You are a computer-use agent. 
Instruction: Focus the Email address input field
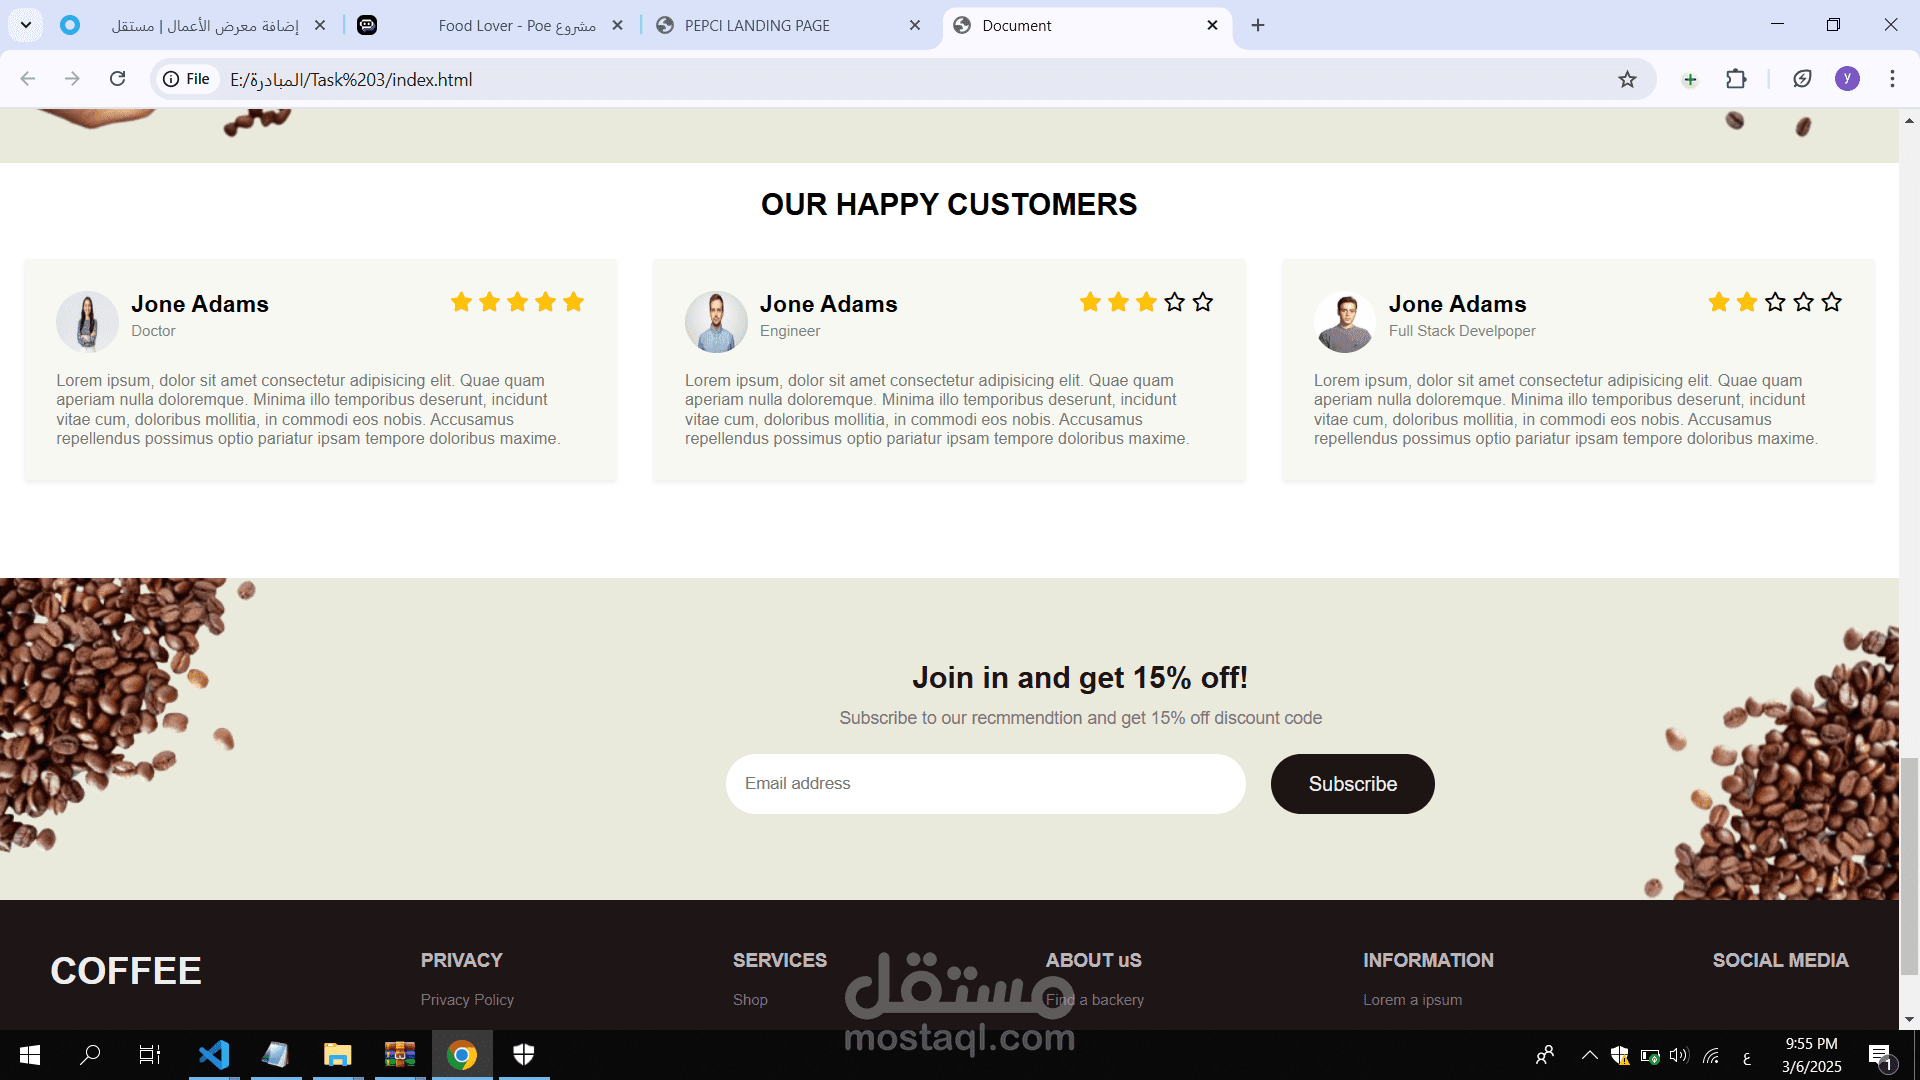[x=985, y=784]
